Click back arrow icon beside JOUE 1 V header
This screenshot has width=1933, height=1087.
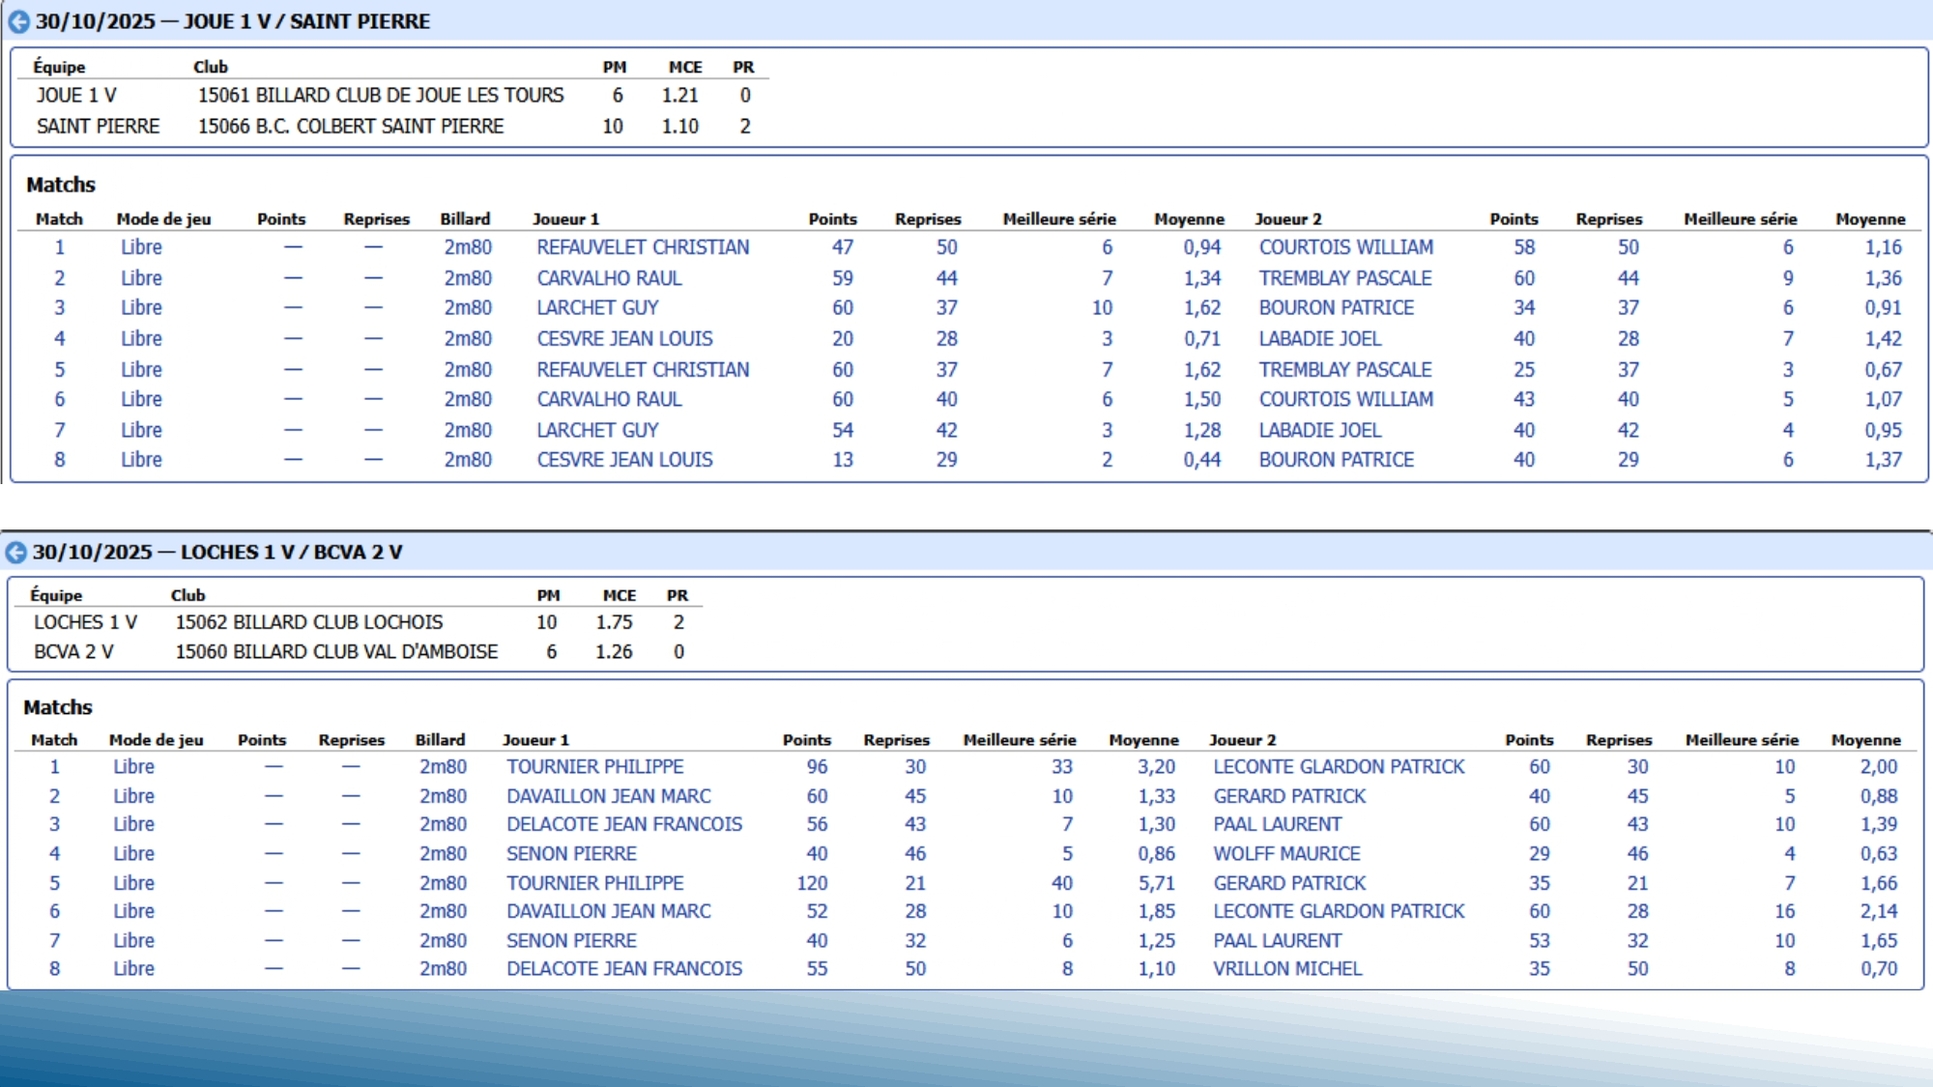[x=18, y=21]
